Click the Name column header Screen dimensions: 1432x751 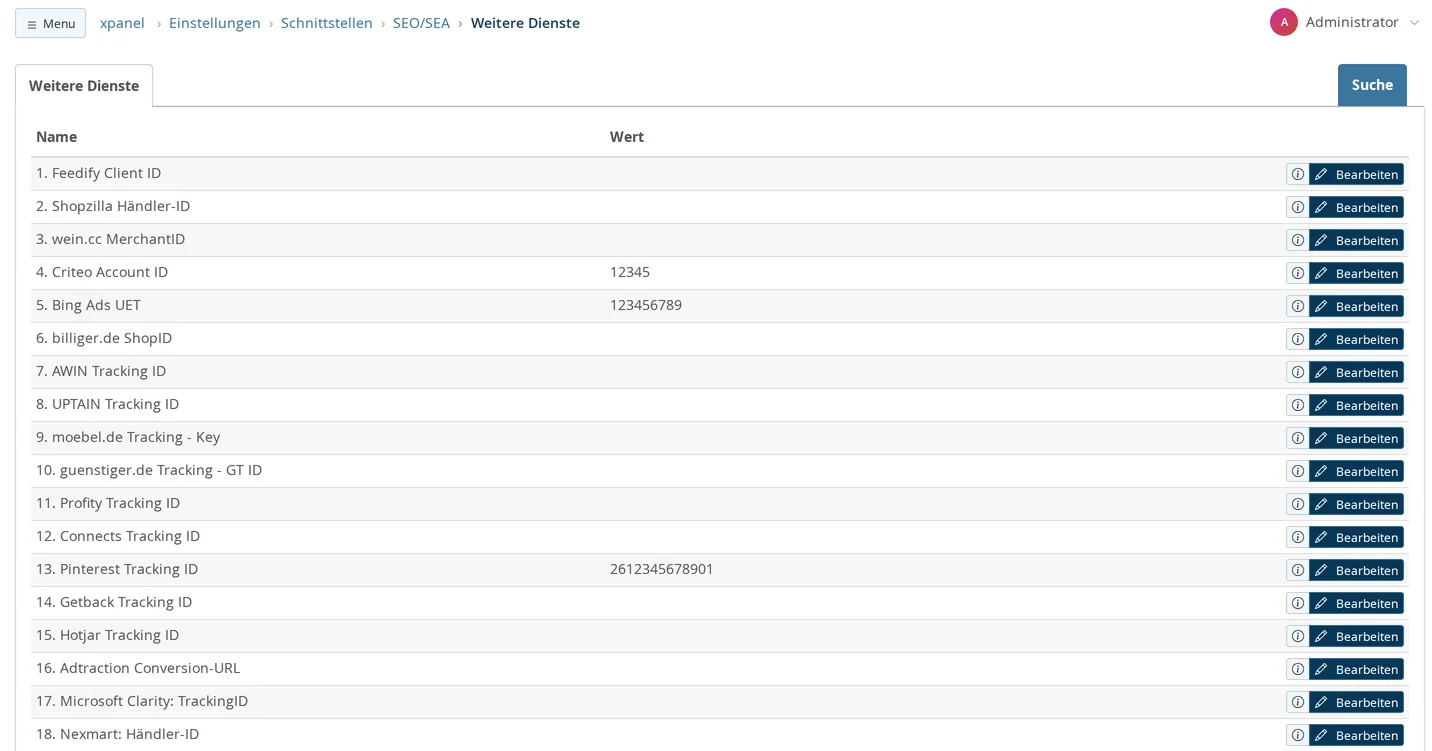click(56, 137)
